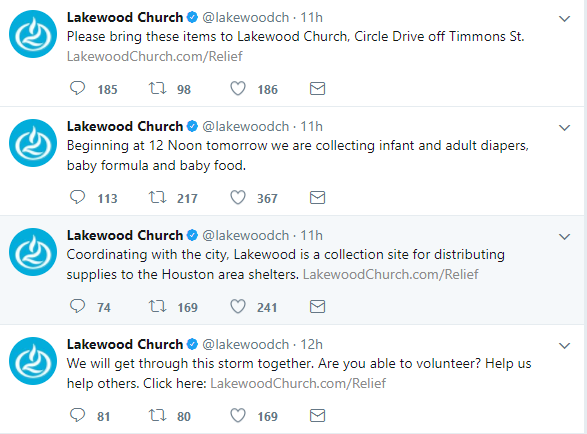Retweet the tweet with 98 retweets

pos(158,89)
